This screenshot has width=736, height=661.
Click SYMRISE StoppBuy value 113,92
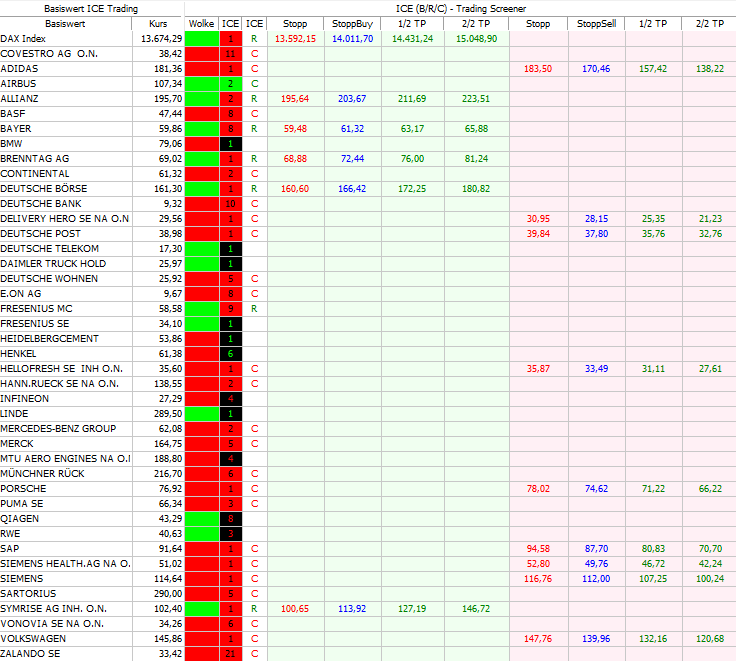click(352, 609)
